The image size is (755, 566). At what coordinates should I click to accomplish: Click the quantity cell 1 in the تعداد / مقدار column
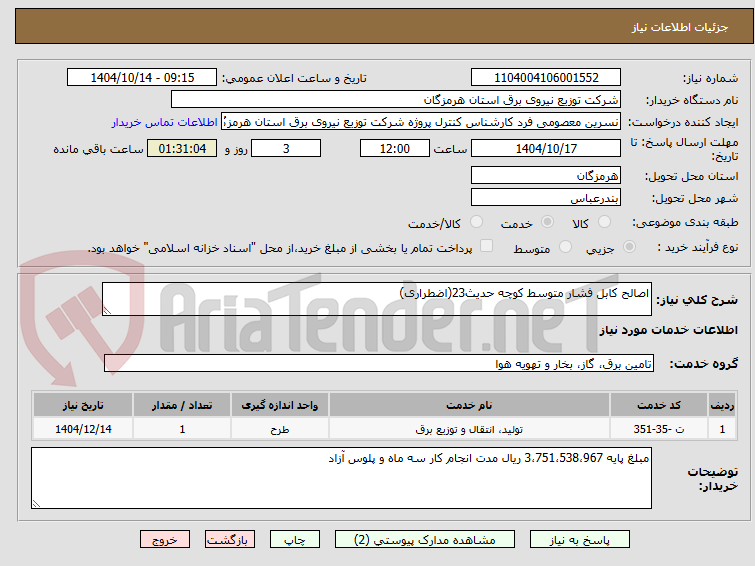(182, 429)
